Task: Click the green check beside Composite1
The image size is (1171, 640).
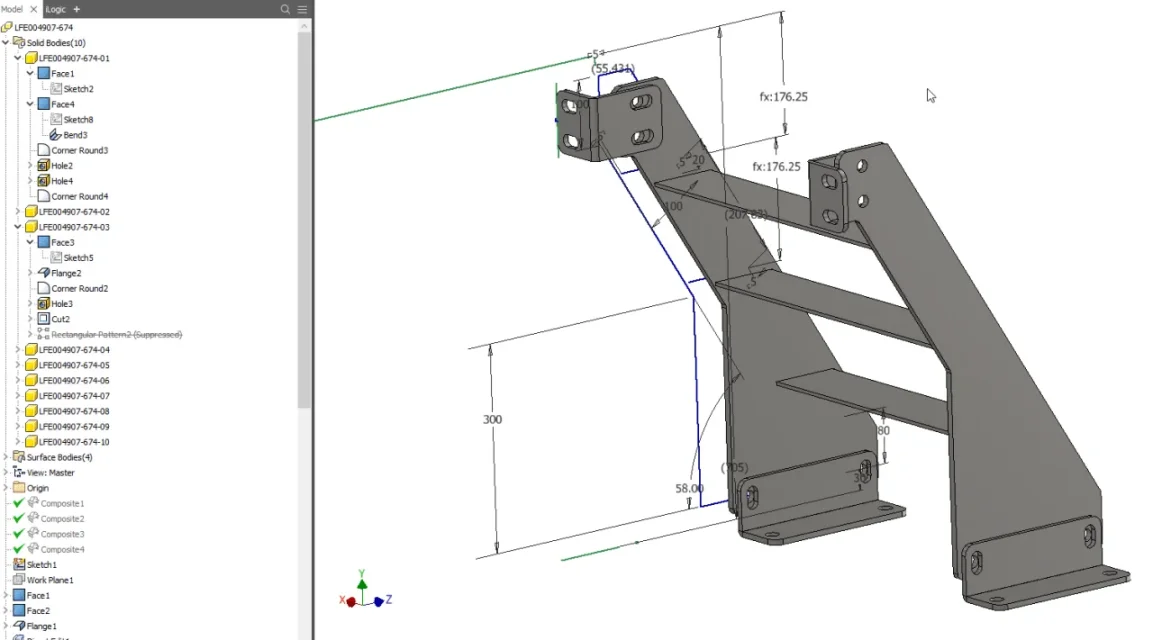Action: (x=19, y=503)
